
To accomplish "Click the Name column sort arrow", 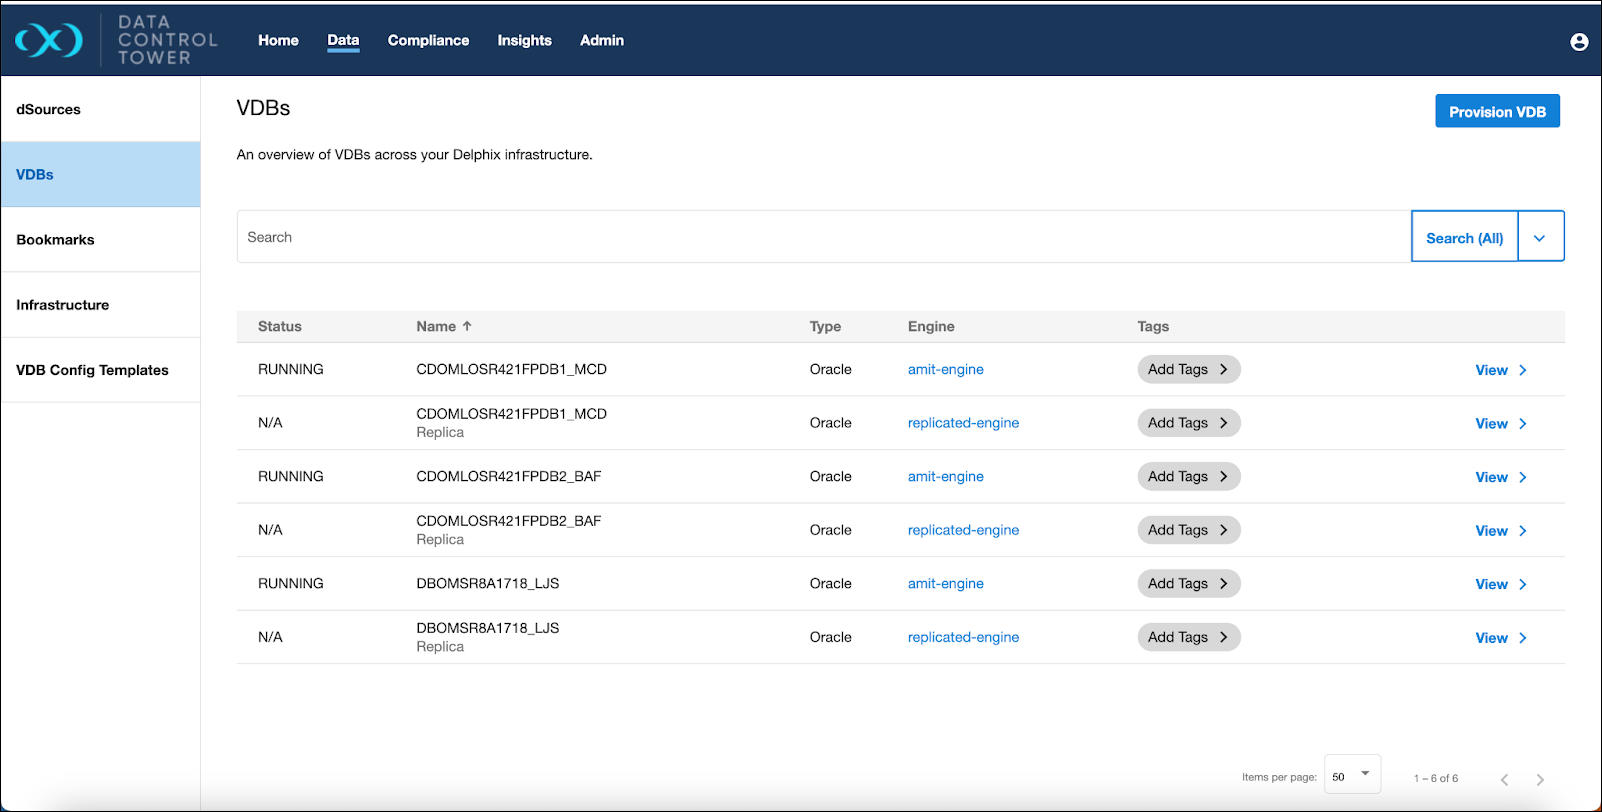I will (467, 326).
